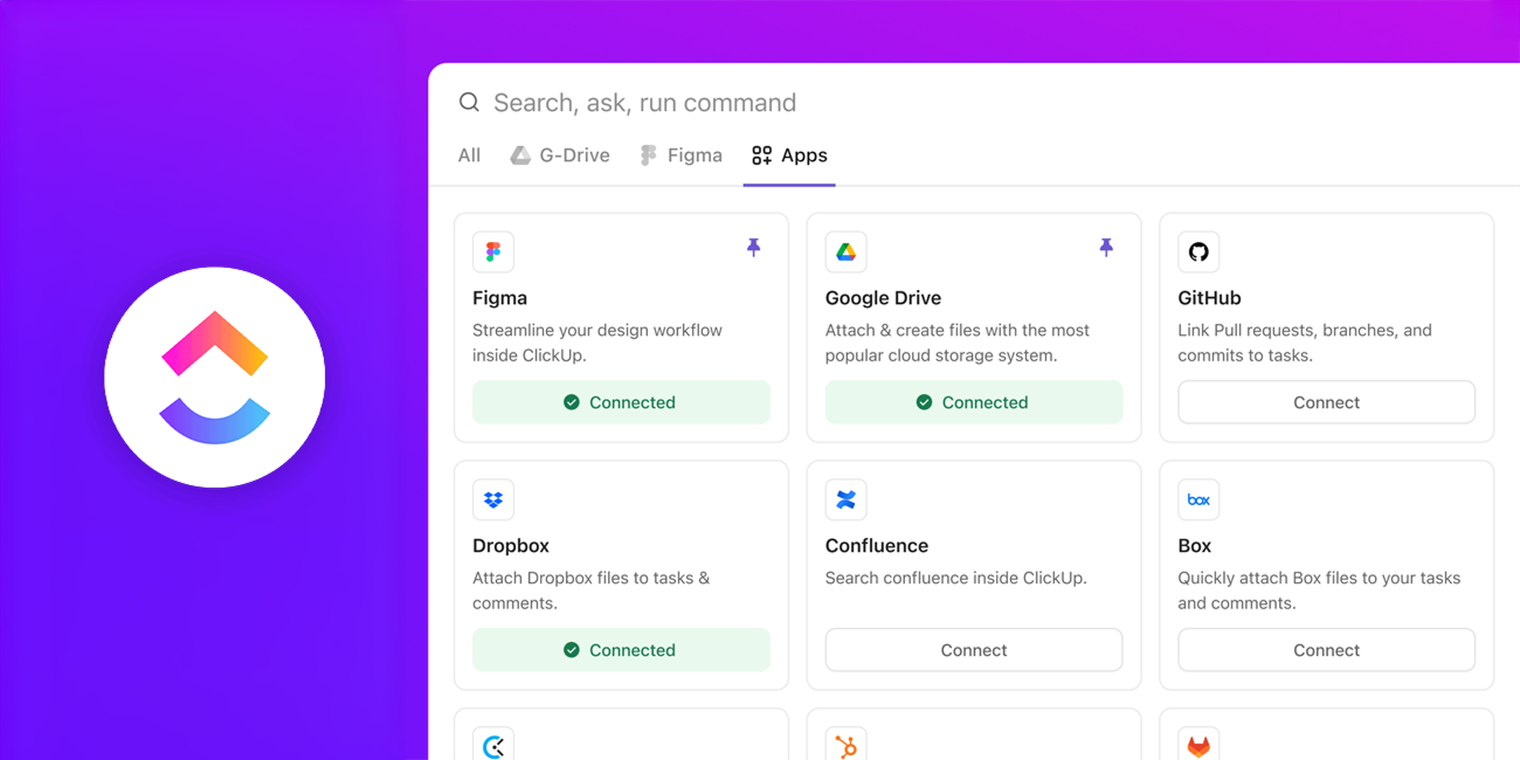Click the Figma app icon
The image size is (1520, 760).
coord(493,252)
